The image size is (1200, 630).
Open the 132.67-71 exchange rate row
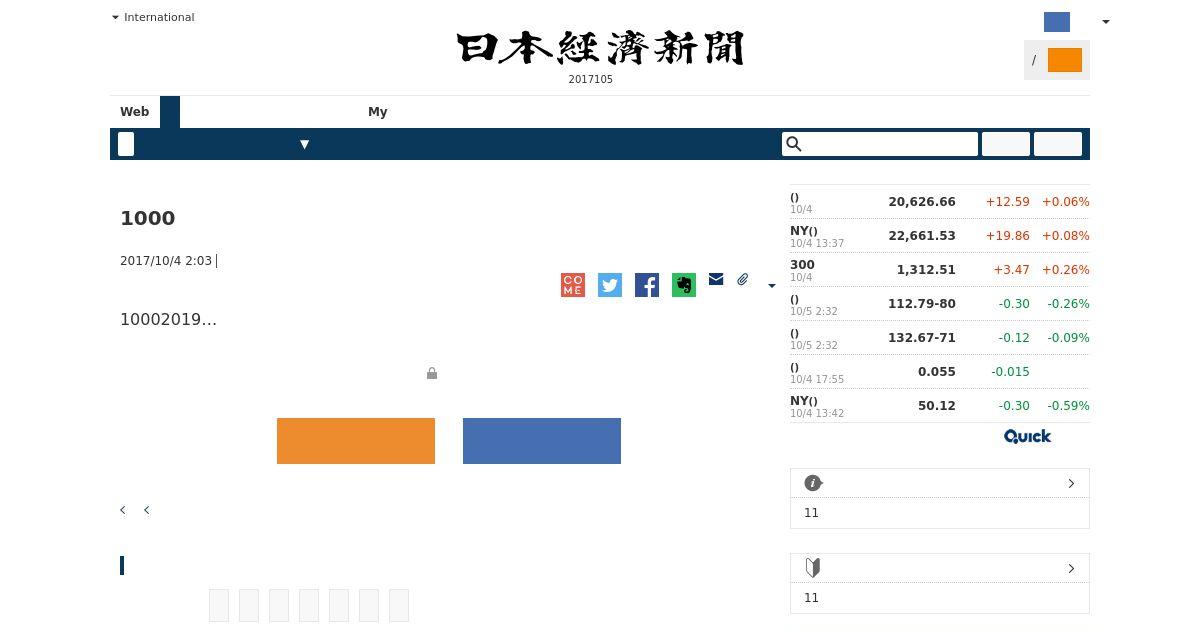pos(940,338)
